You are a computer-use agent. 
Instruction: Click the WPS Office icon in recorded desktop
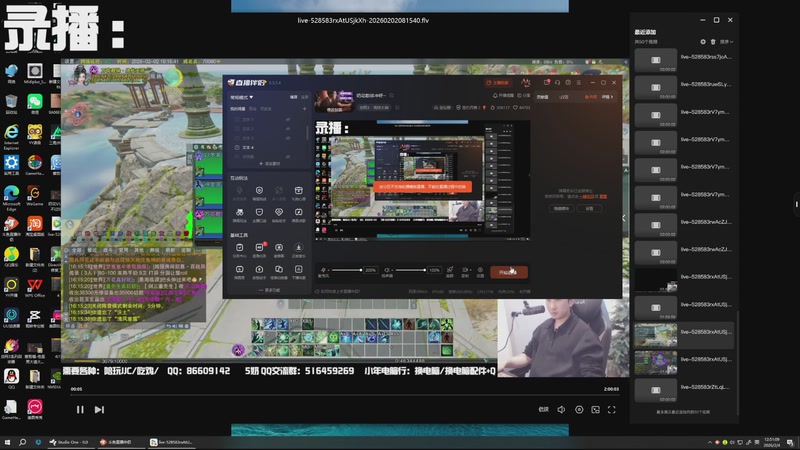[x=35, y=285]
